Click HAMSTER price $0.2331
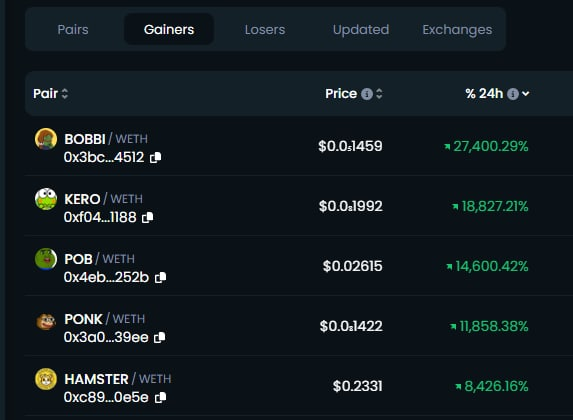 click(x=357, y=386)
